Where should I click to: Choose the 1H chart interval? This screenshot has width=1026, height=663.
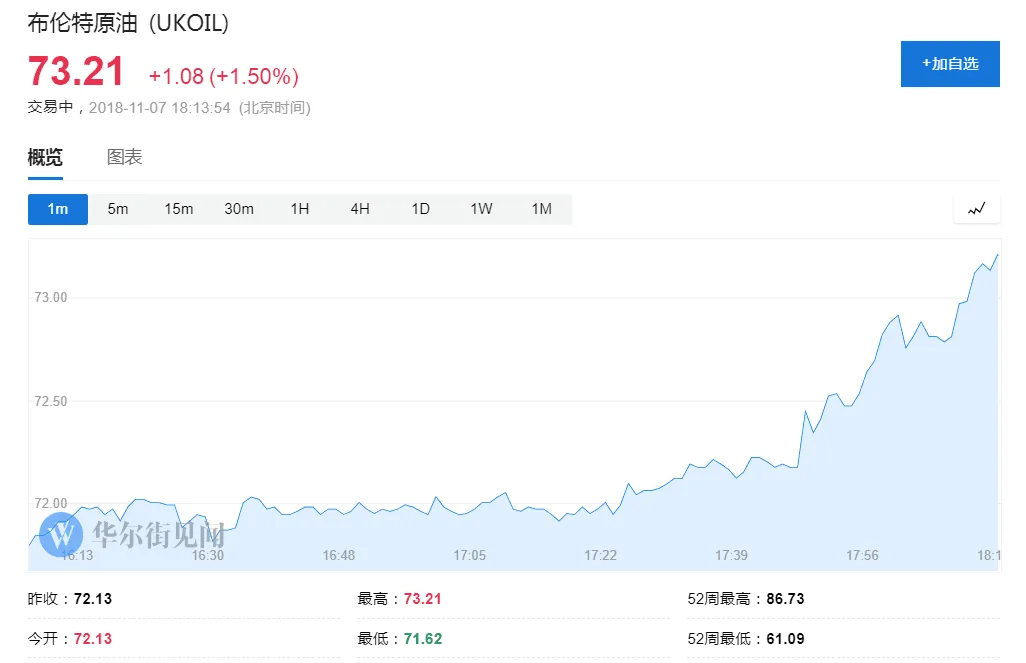click(300, 209)
